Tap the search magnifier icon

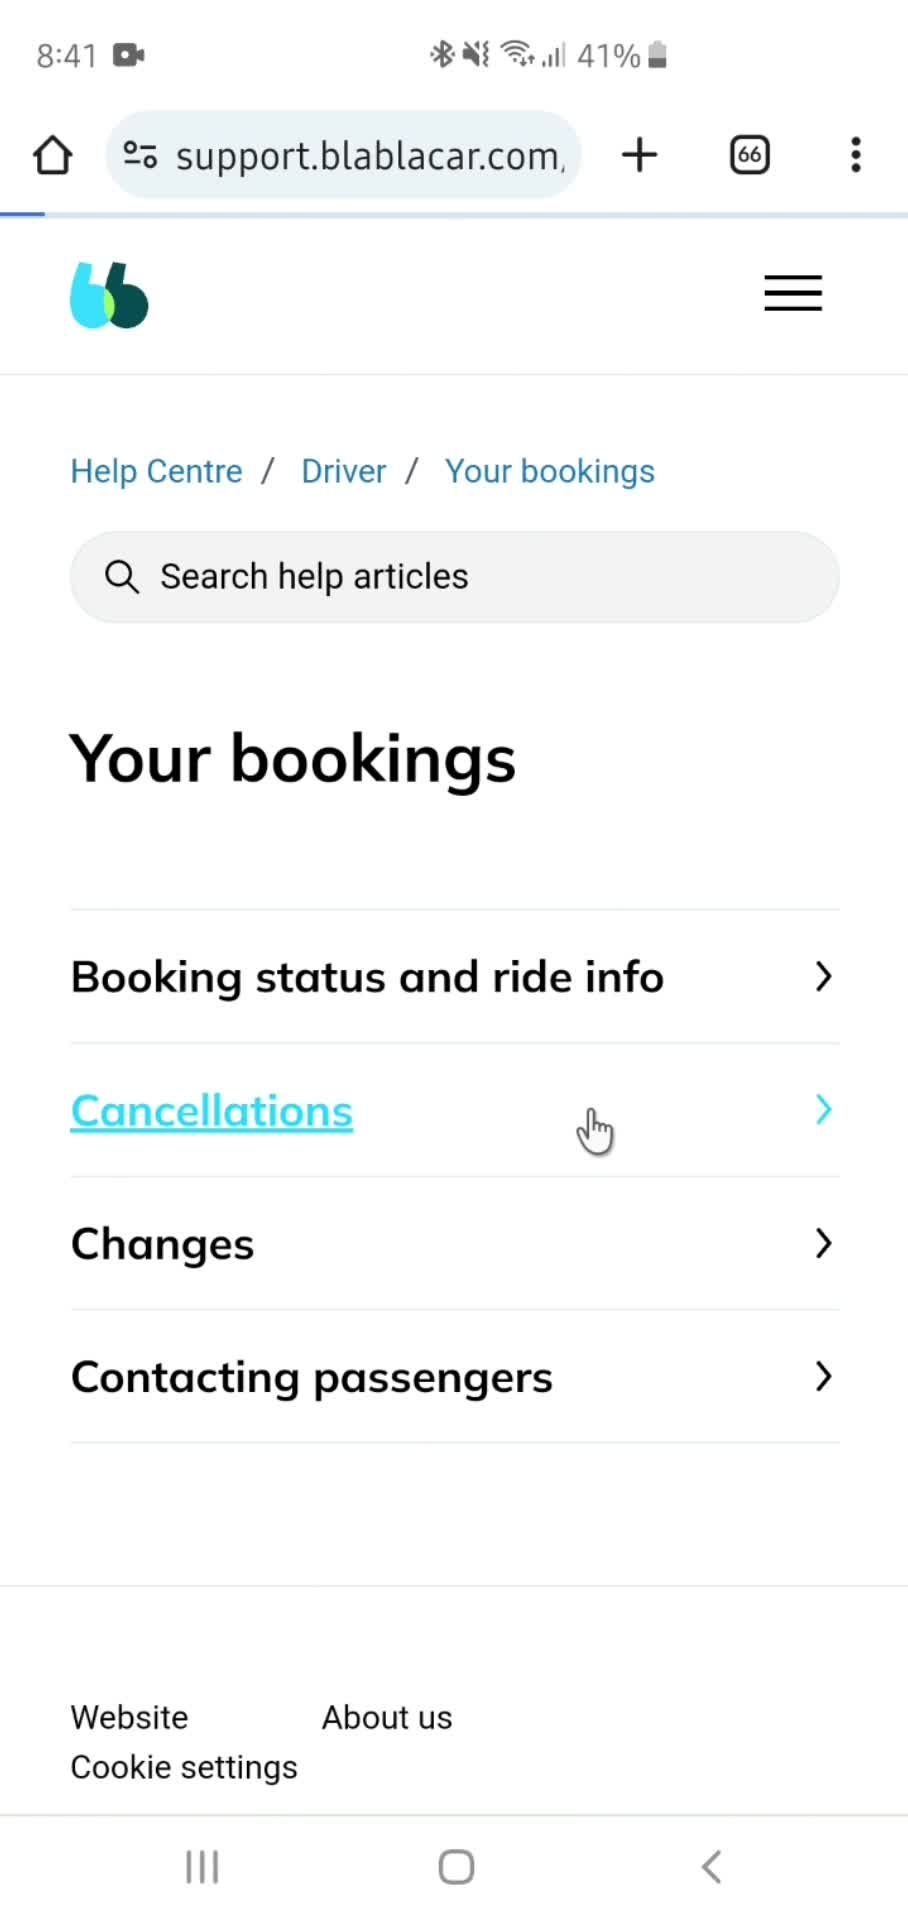[122, 577]
